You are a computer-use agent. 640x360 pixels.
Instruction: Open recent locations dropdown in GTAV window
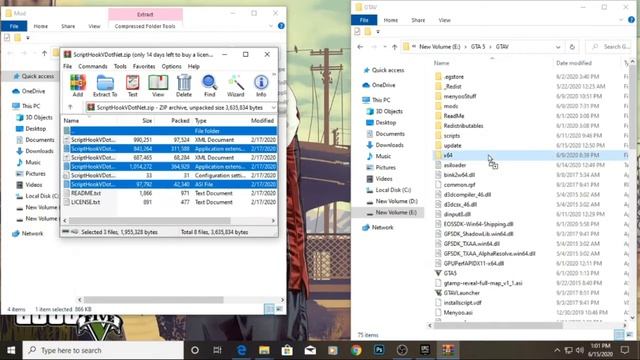[384, 47]
